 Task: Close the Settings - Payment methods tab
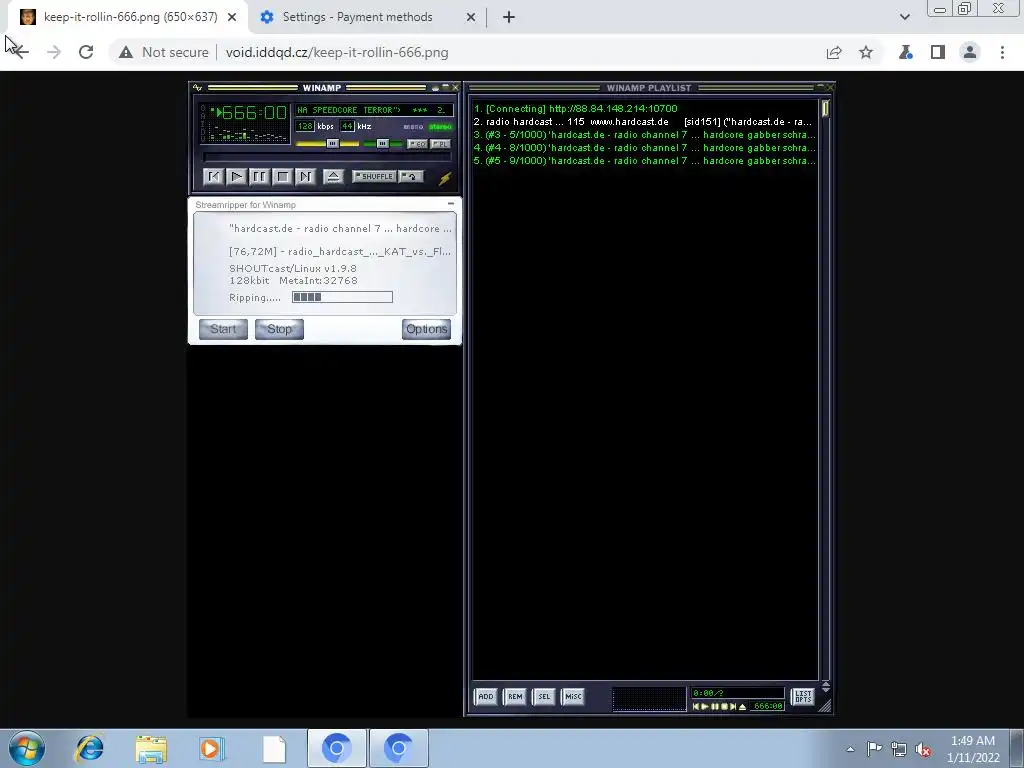[x=471, y=17]
